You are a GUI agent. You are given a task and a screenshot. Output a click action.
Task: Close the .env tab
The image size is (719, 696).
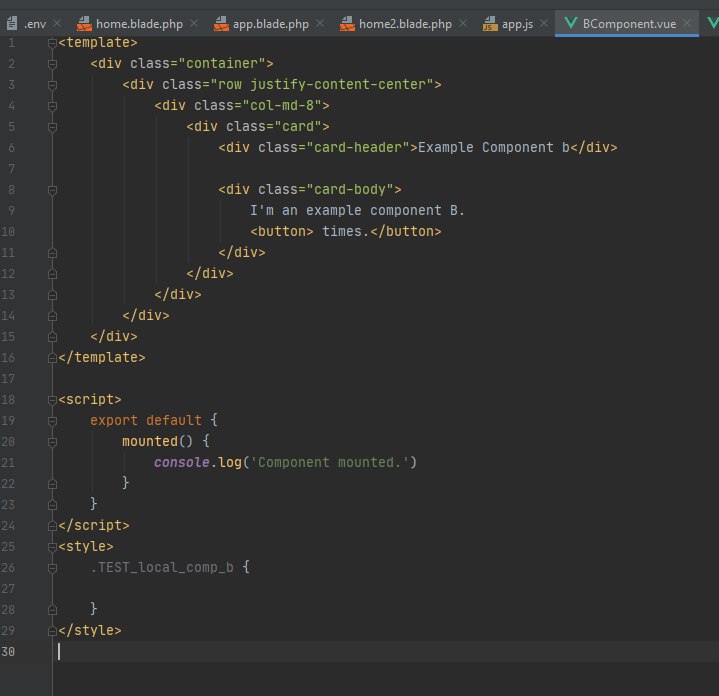coord(57,23)
